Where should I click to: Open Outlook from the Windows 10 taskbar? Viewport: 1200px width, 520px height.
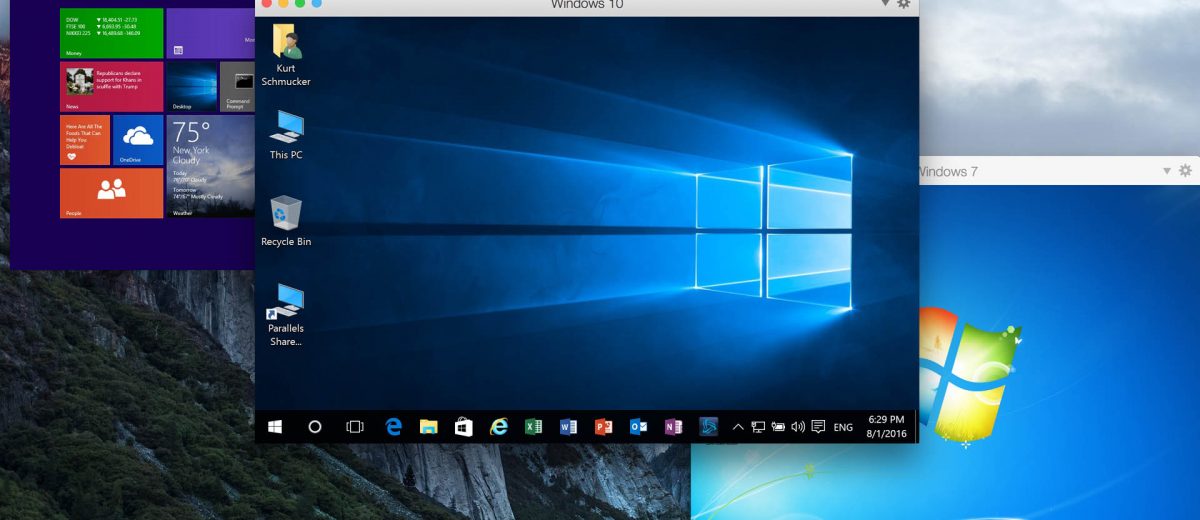[638, 427]
